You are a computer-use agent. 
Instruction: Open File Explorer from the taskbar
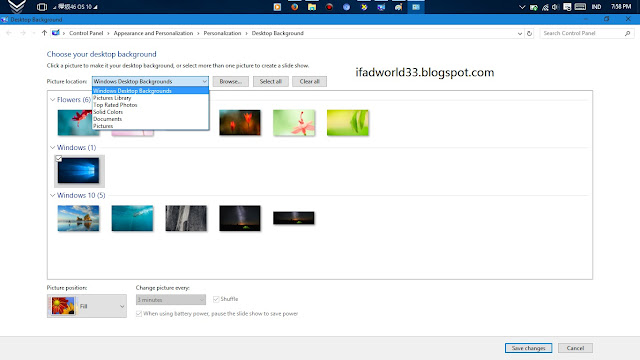(x=312, y=7)
